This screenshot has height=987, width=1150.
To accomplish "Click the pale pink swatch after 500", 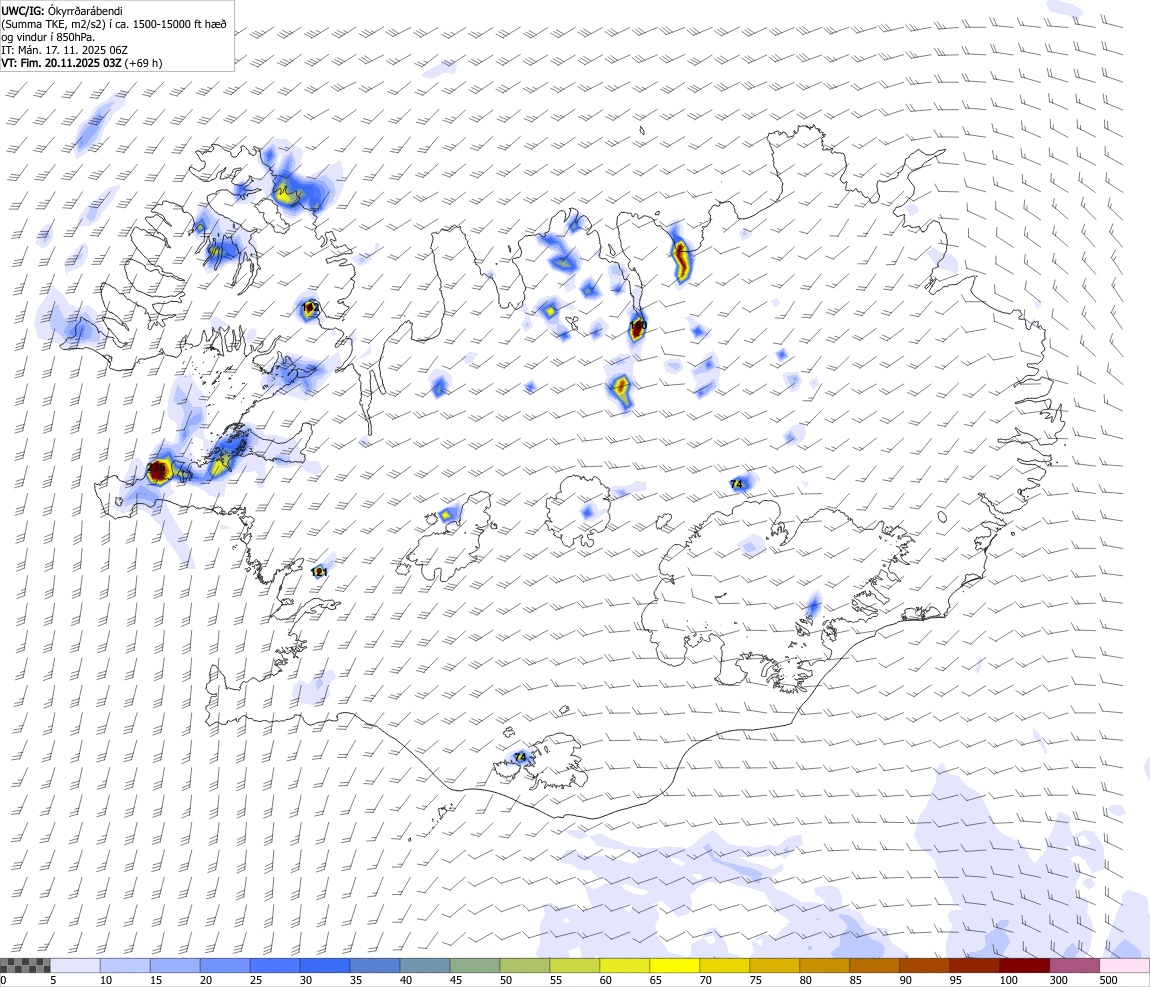I will (1125, 965).
